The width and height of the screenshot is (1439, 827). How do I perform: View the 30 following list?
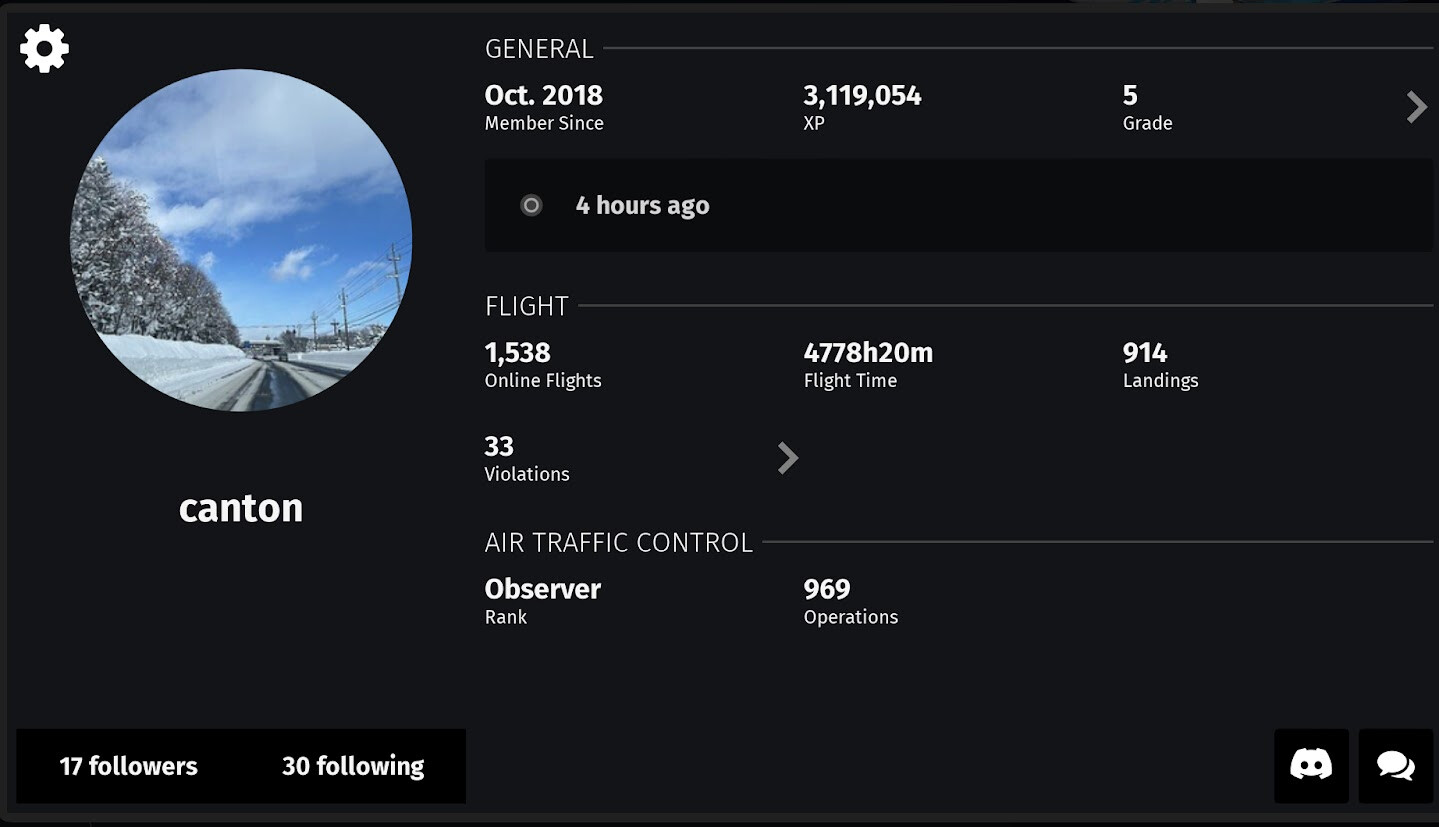click(353, 766)
